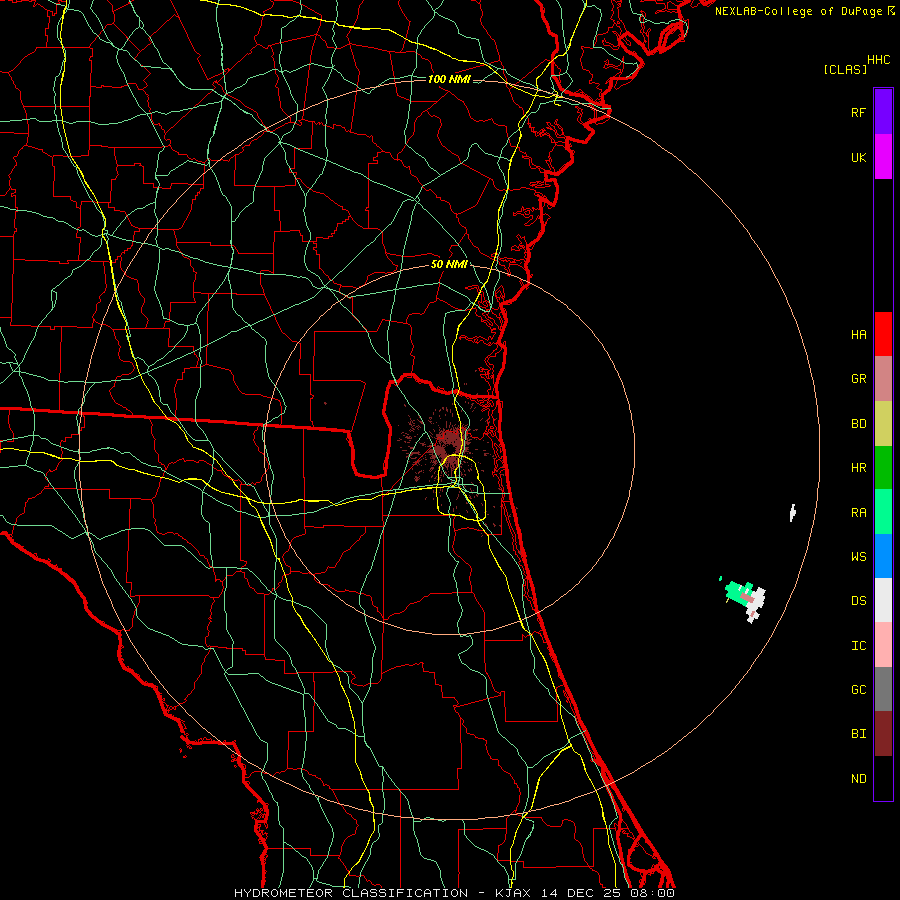Screen dimensions: 900x900
Task: Click the 100 NMI range ring label
Action: tap(449, 79)
